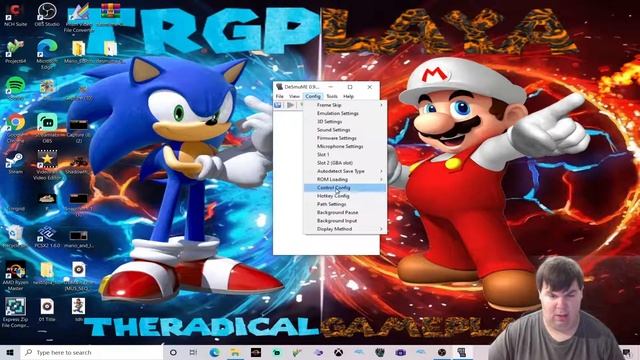The width and height of the screenshot is (640, 360).
Task: Open Prism Video File Converter shortcut
Action: (78, 17)
